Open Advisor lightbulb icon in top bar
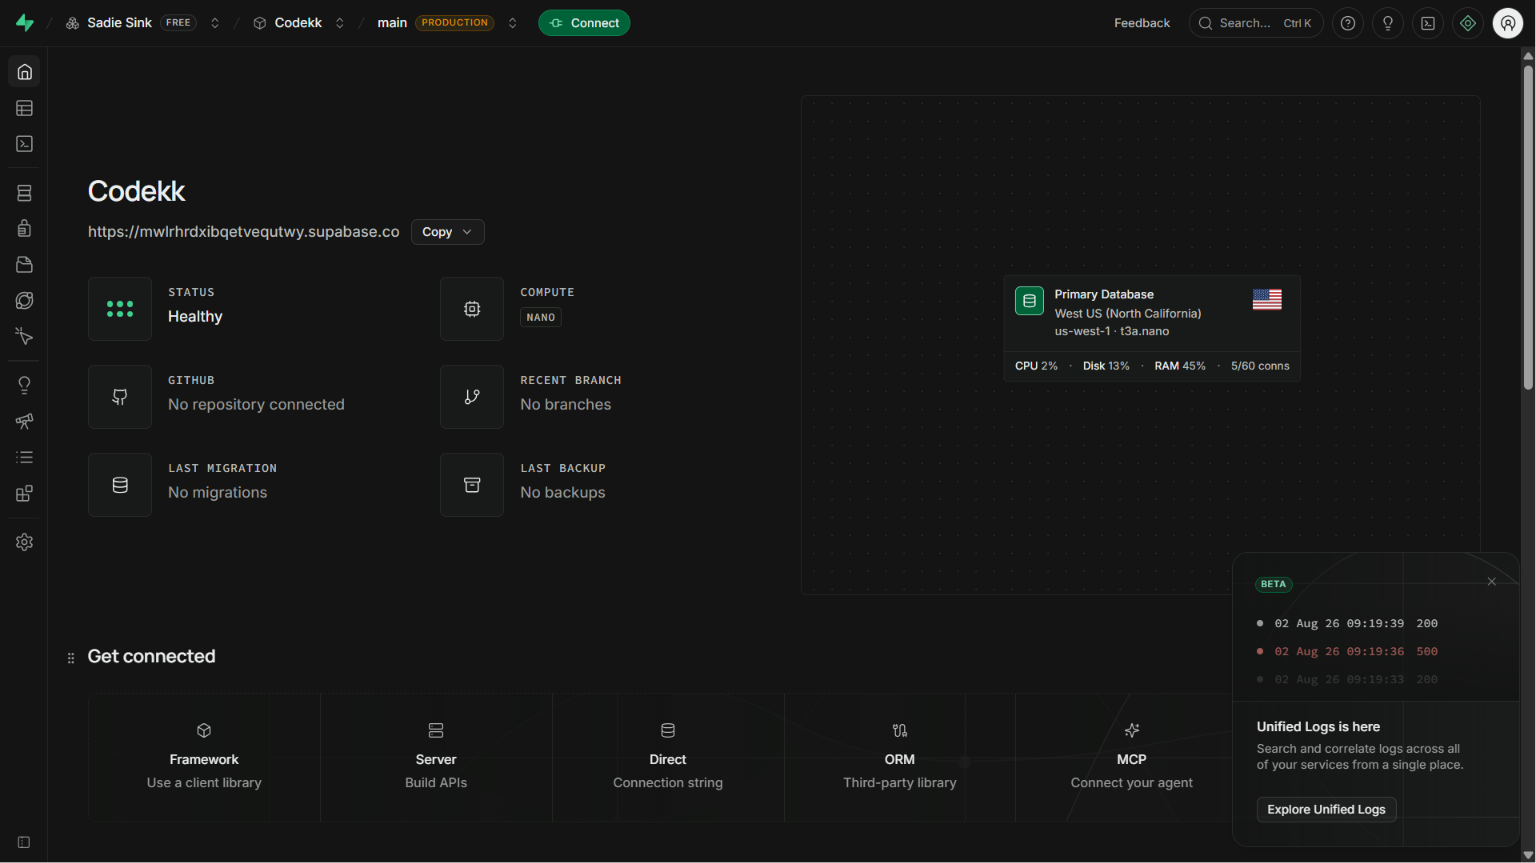 (1388, 23)
